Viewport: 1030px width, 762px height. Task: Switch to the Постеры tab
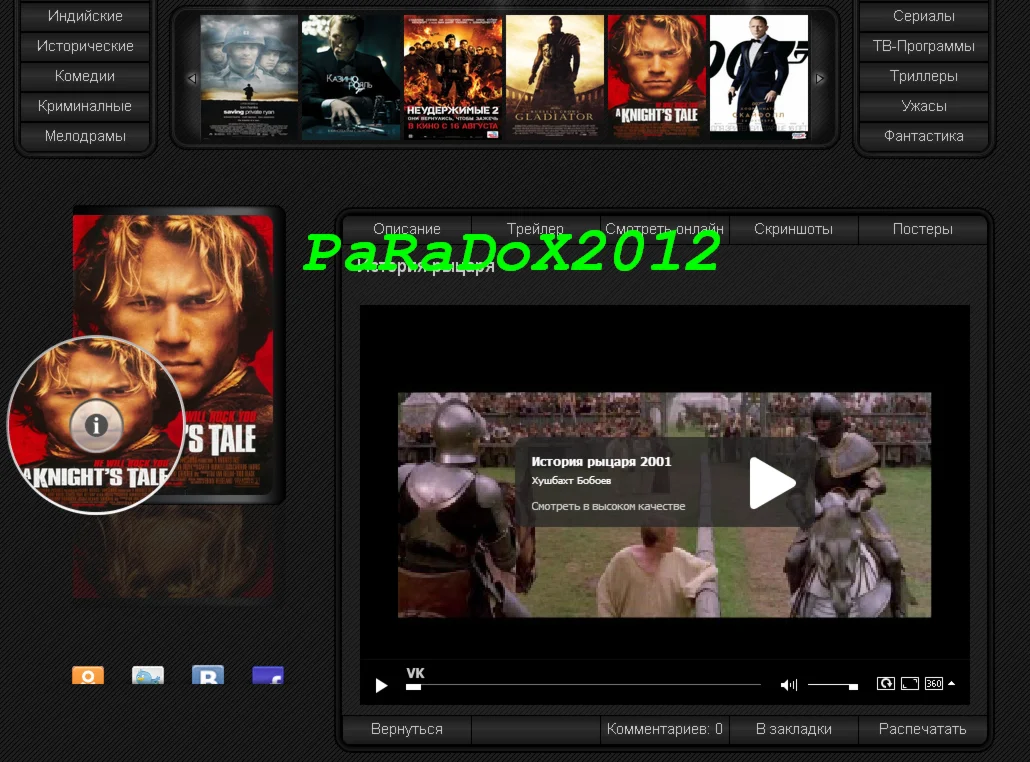coord(922,229)
